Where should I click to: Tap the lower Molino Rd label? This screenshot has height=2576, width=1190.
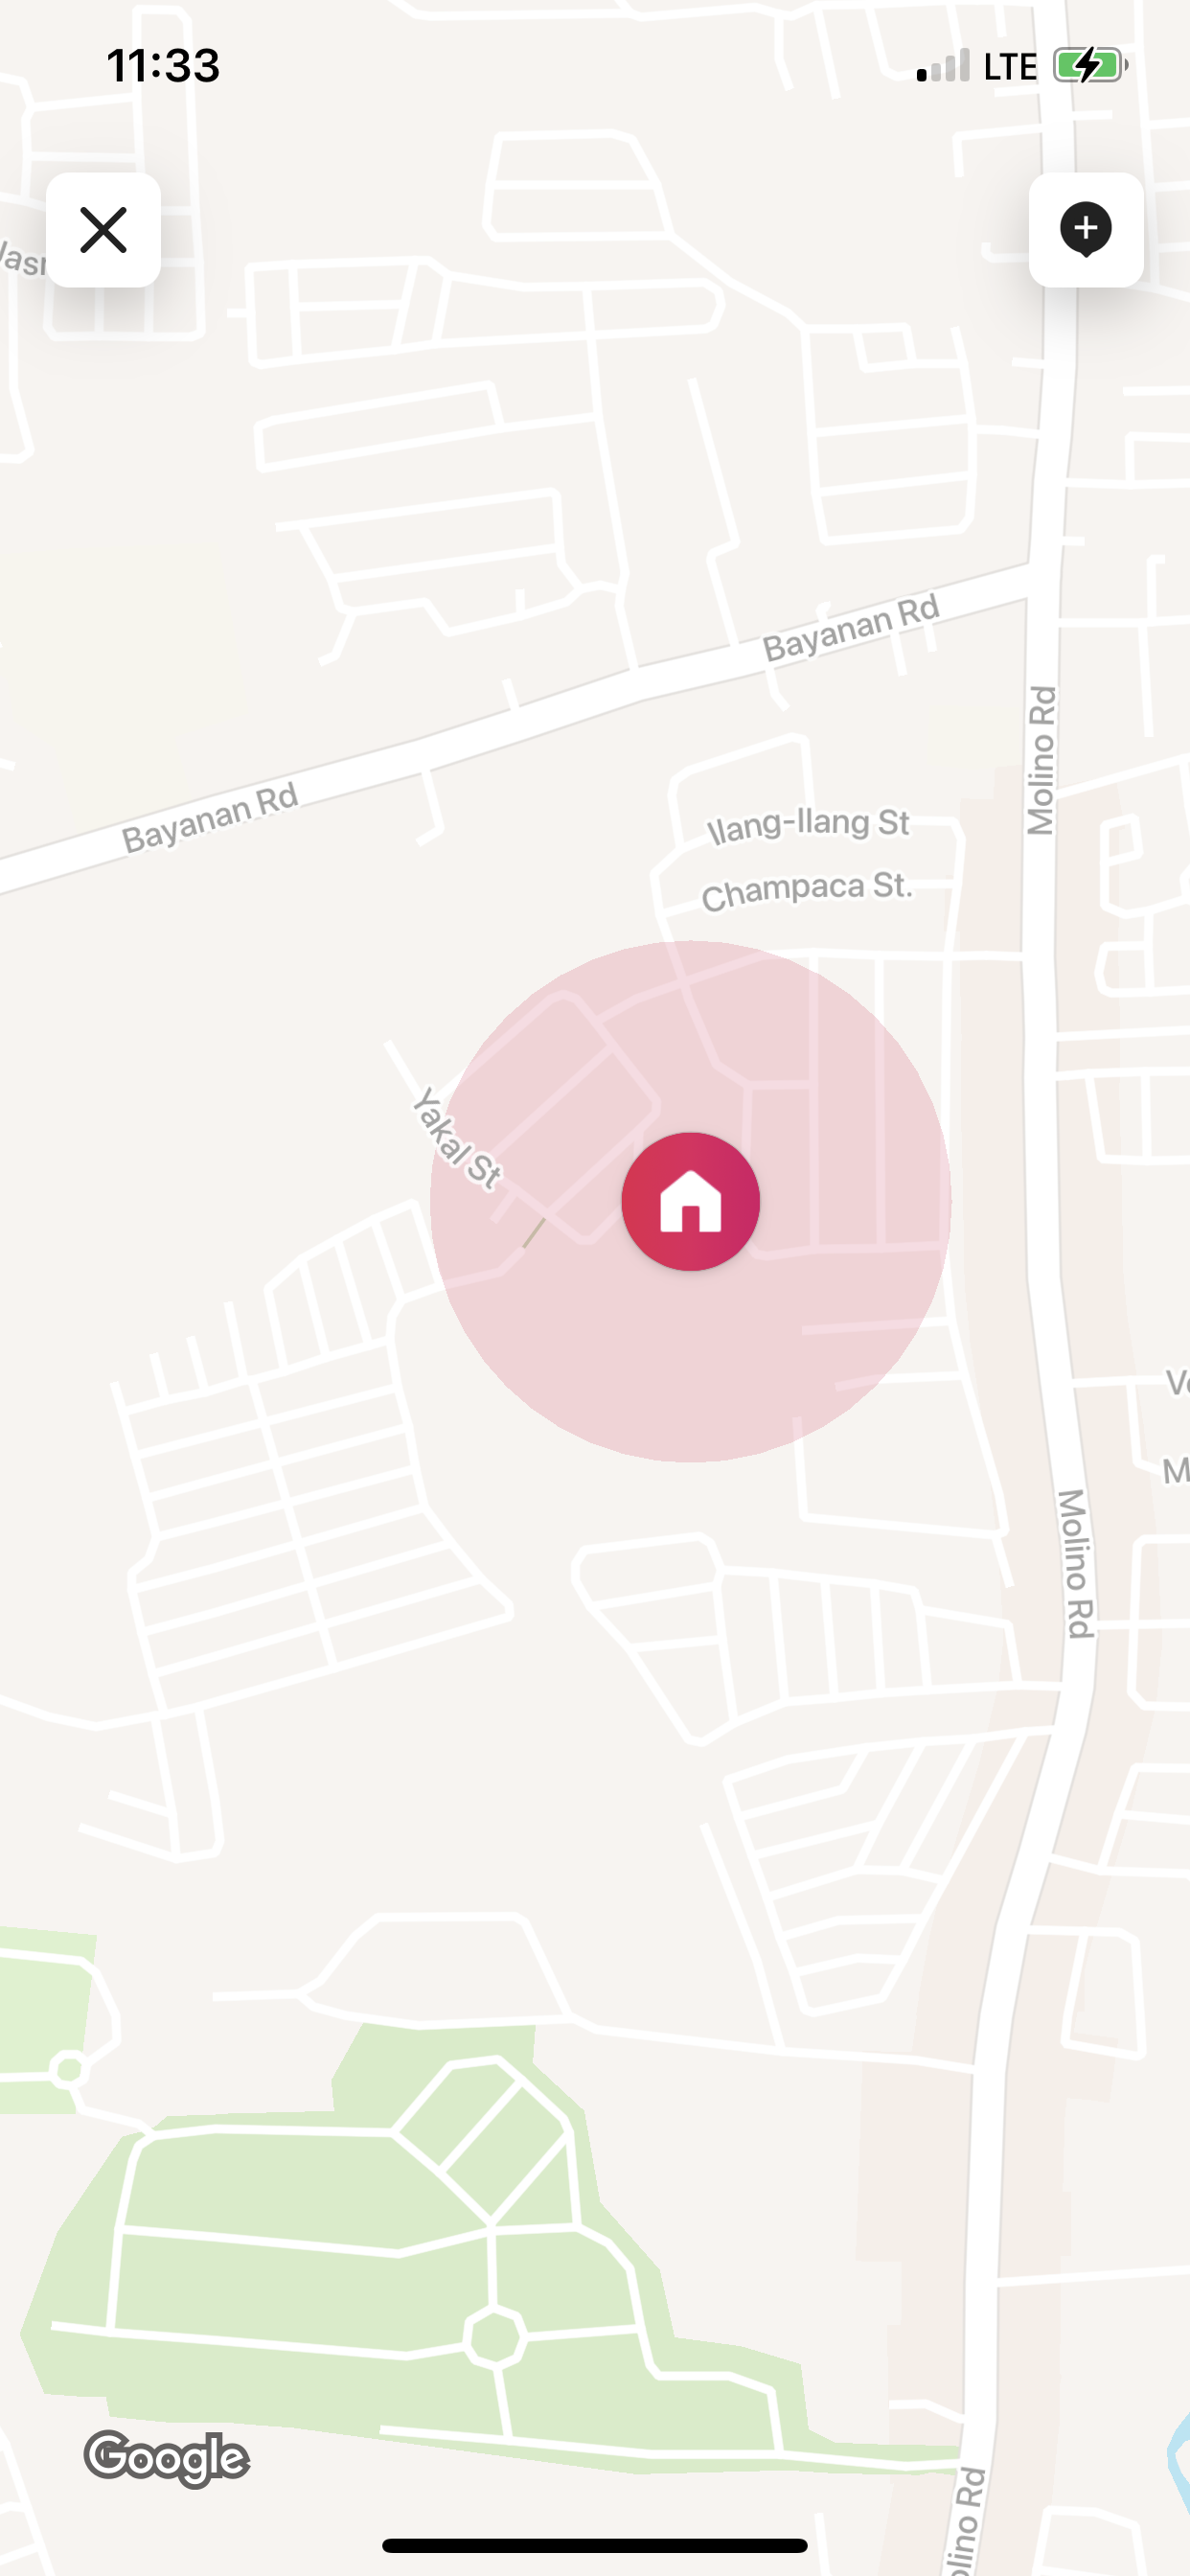[1075, 1563]
